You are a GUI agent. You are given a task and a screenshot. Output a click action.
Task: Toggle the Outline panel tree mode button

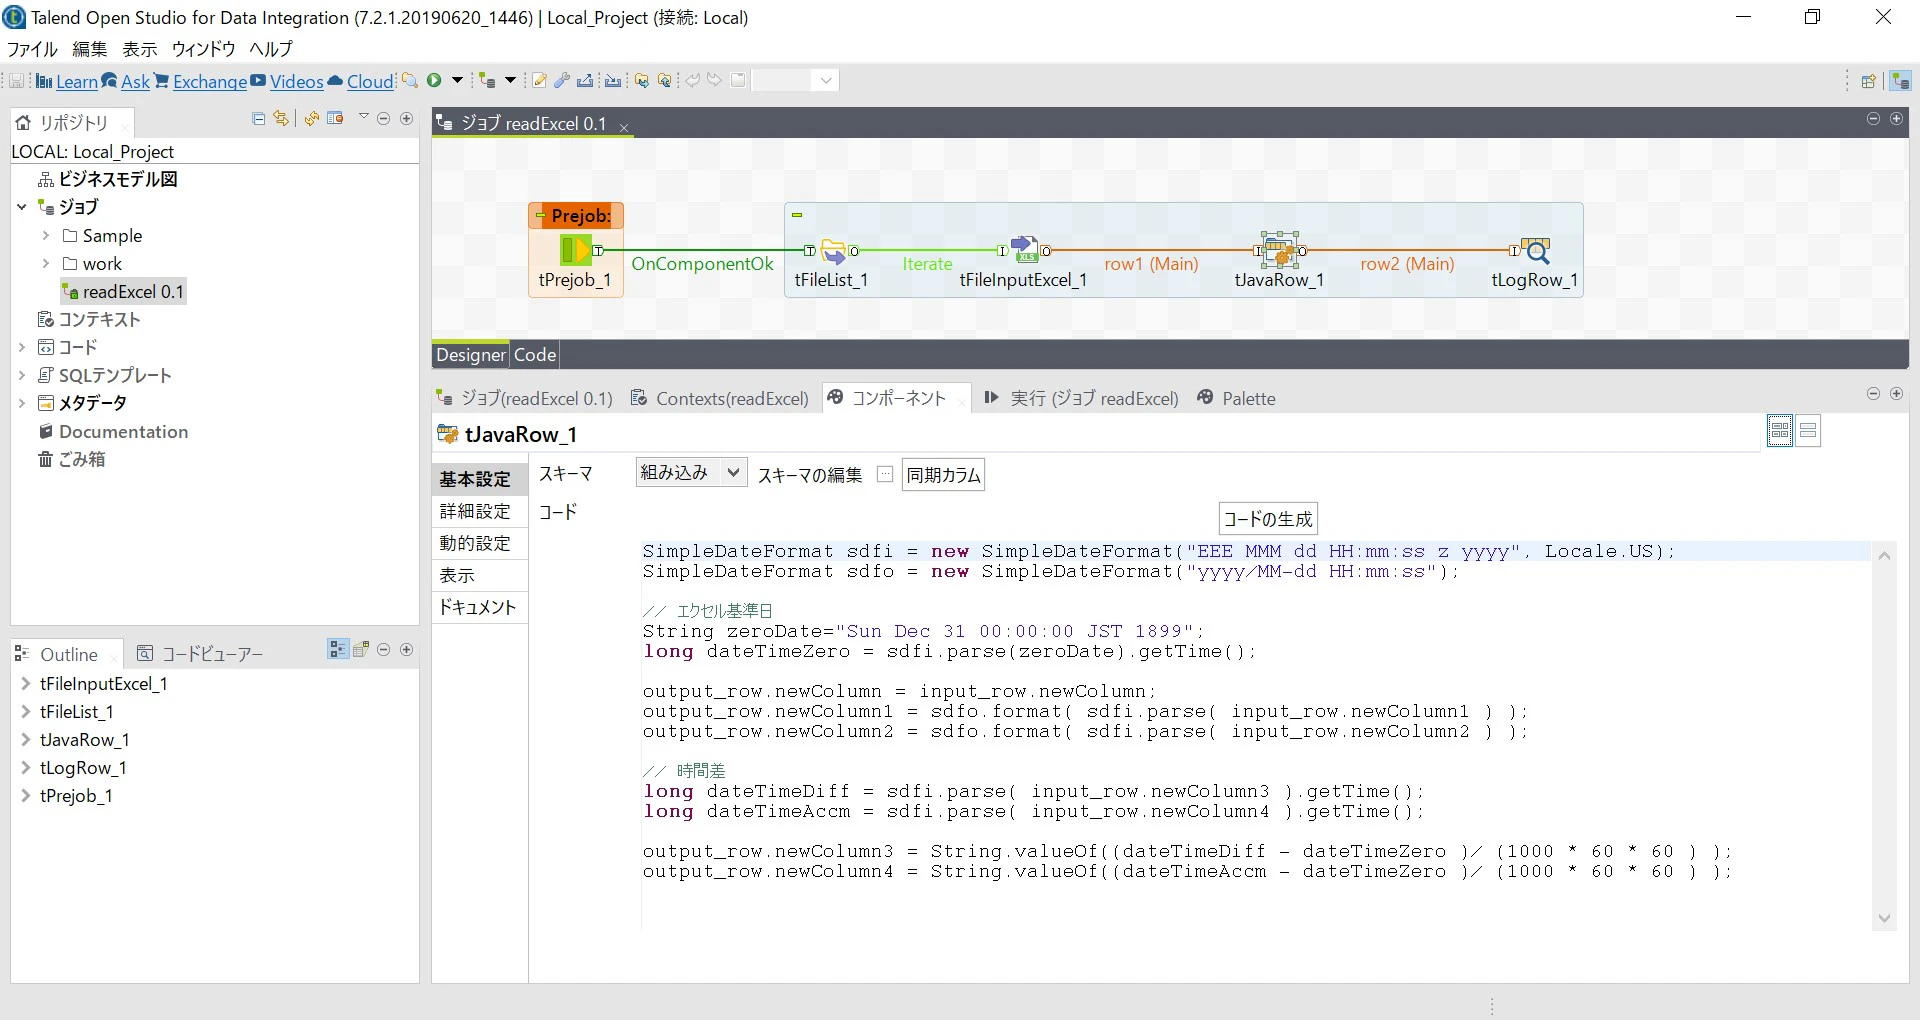coord(338,649)
